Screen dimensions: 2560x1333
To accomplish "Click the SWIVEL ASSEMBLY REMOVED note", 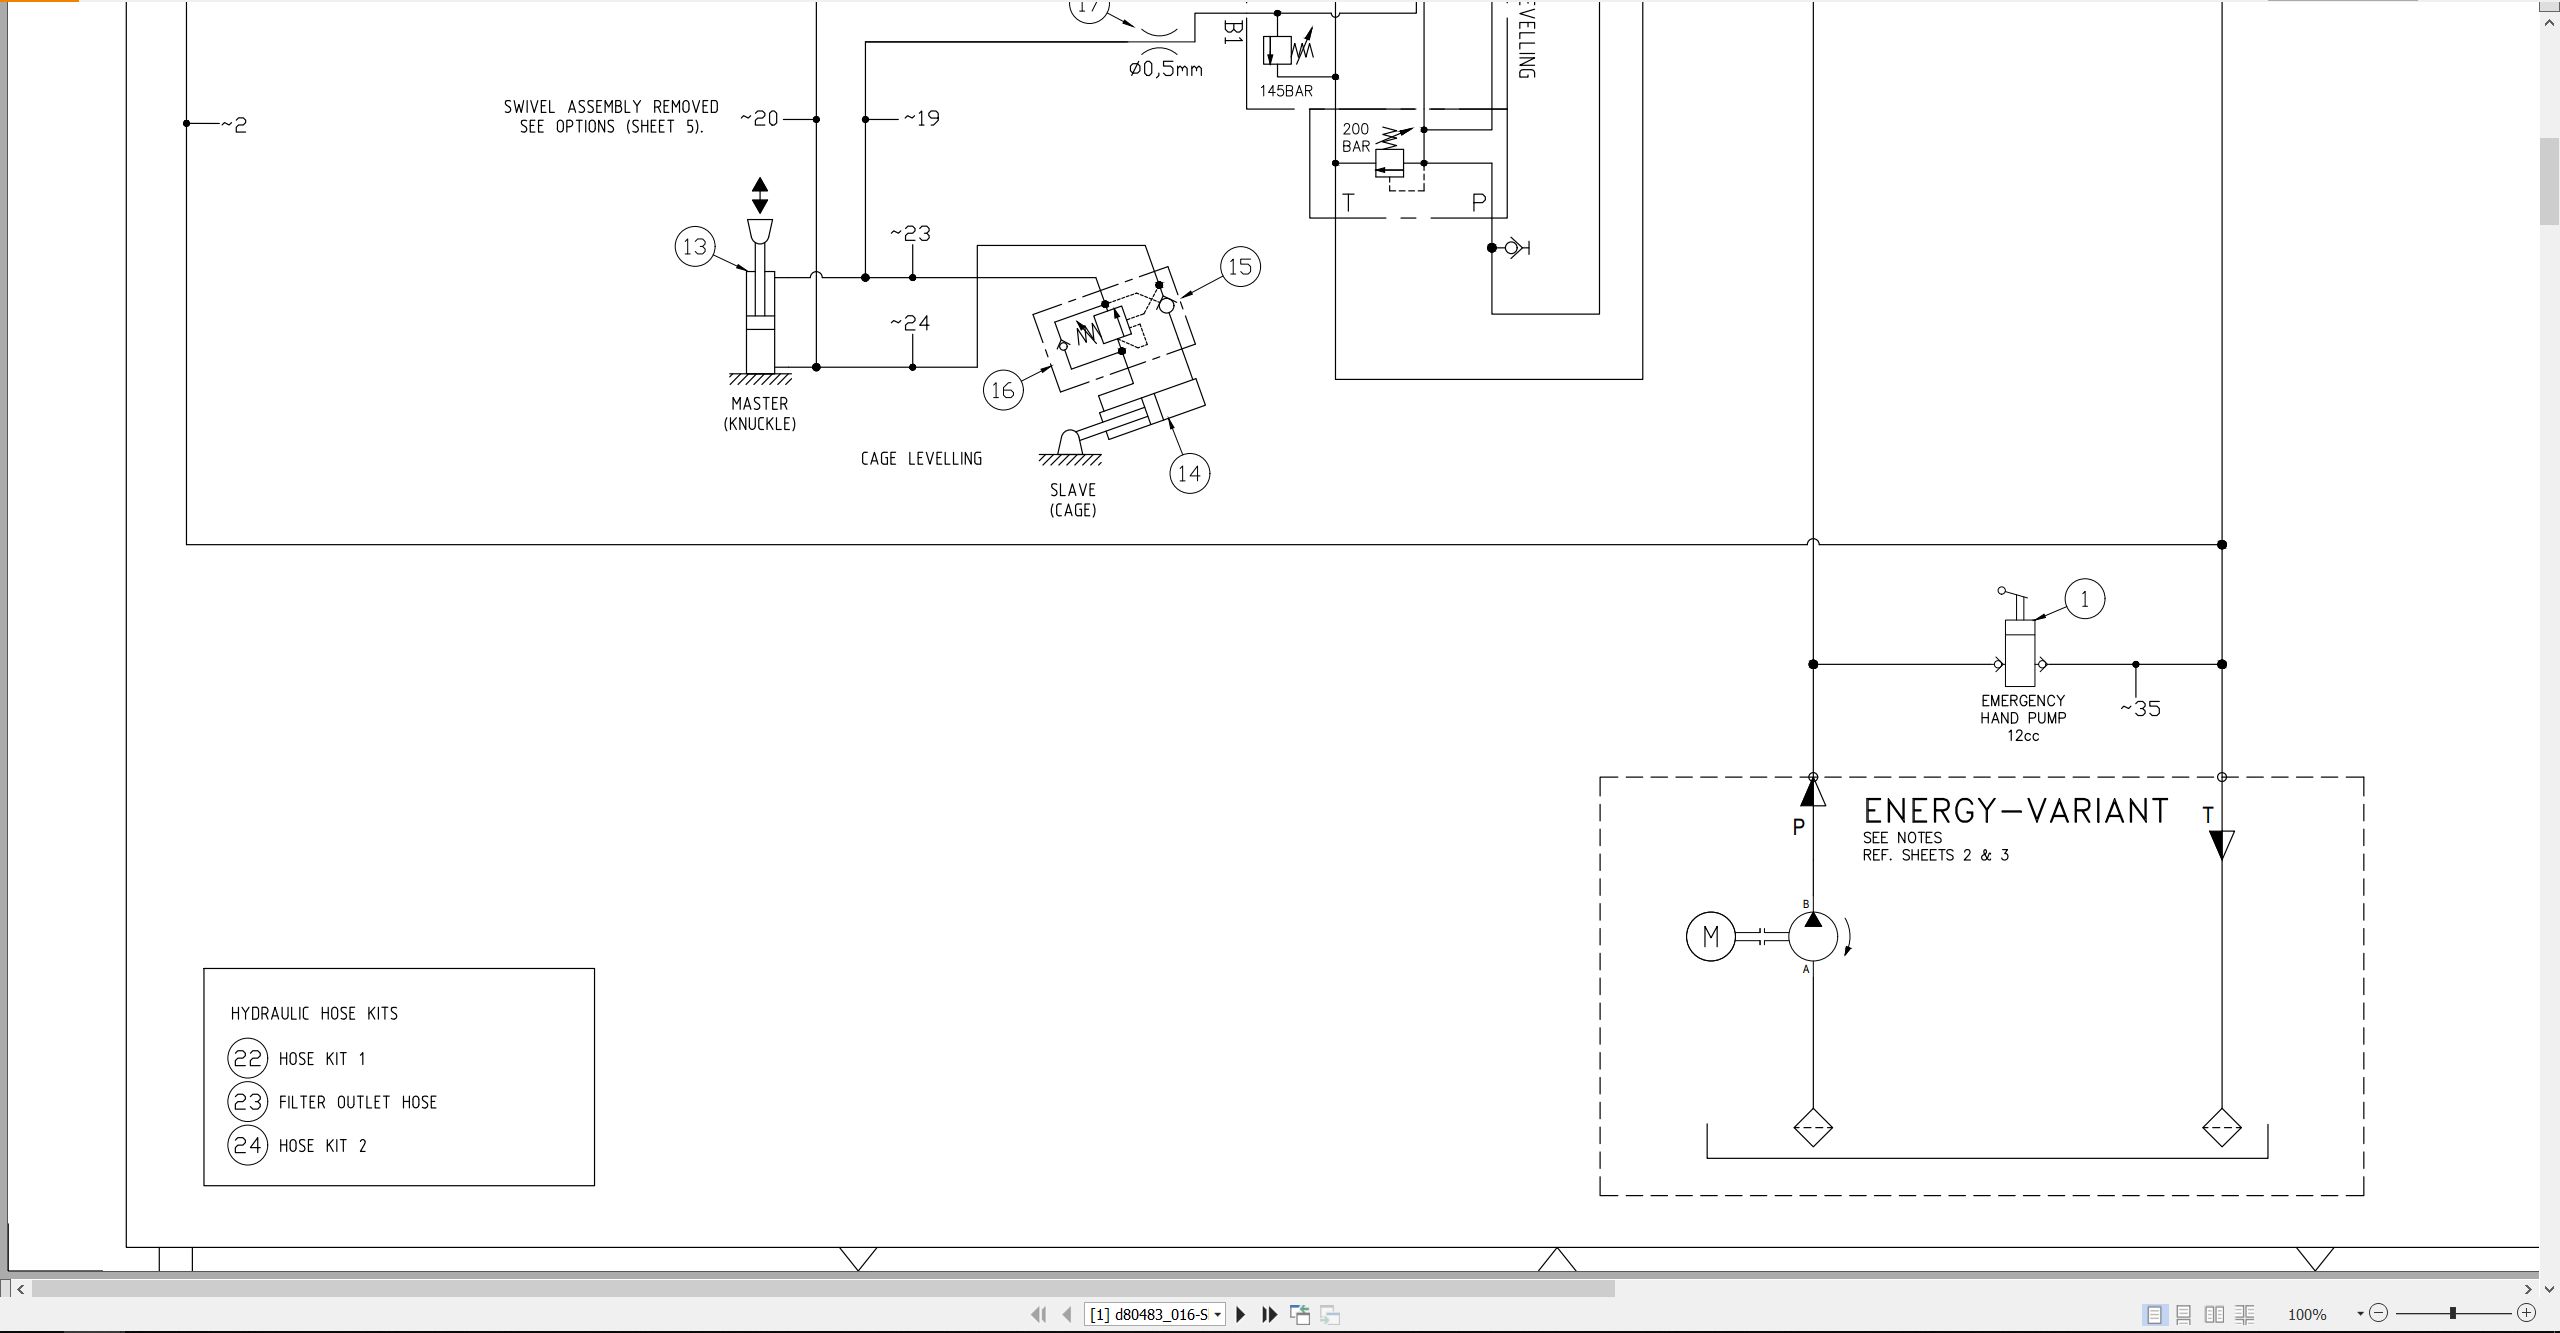I will coord(611,117).
